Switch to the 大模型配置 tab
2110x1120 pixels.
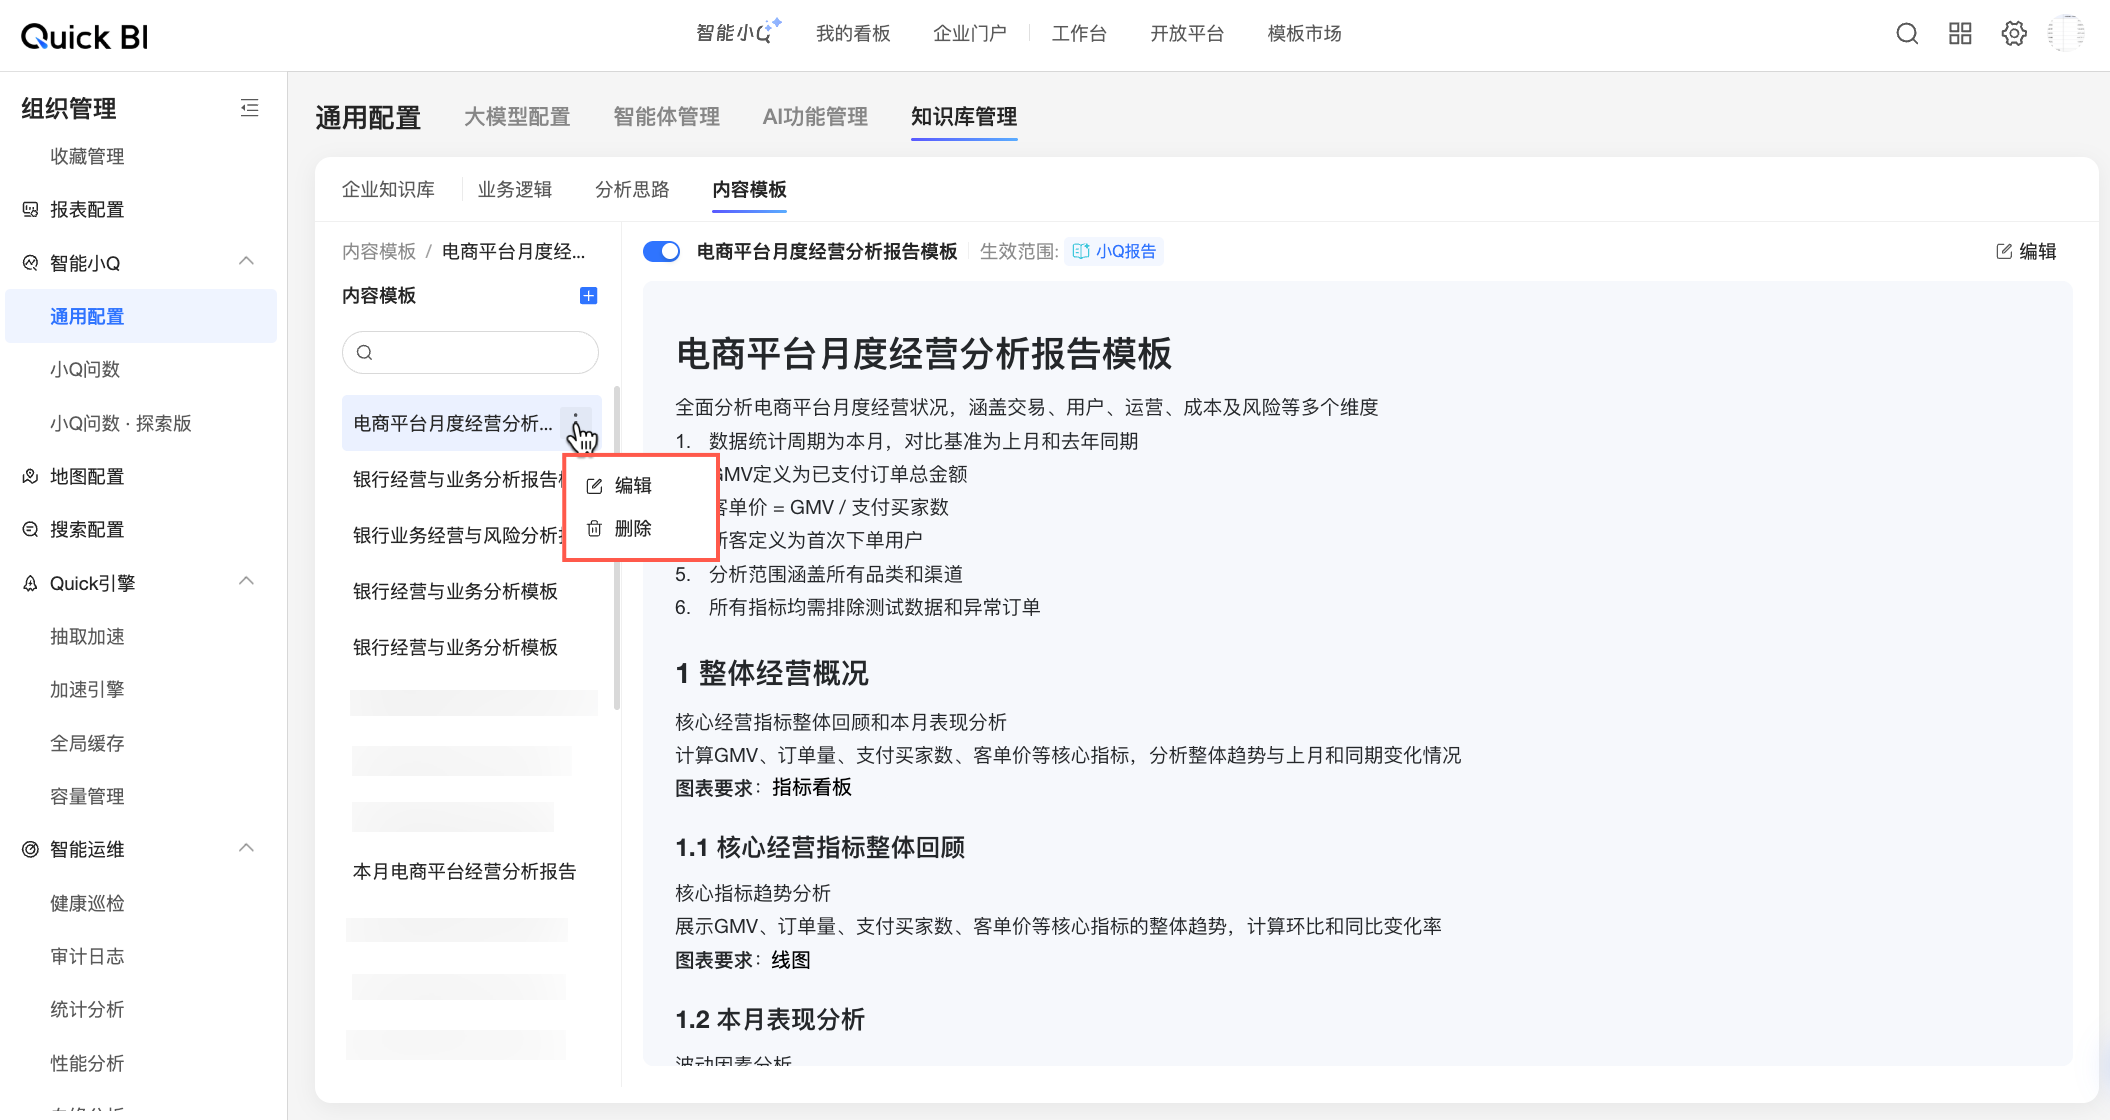coord(517,117)
